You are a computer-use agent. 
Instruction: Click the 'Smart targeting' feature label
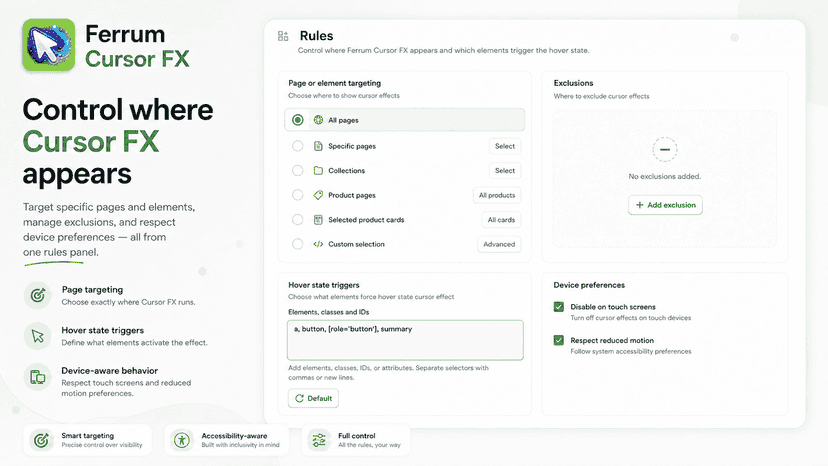88,436
